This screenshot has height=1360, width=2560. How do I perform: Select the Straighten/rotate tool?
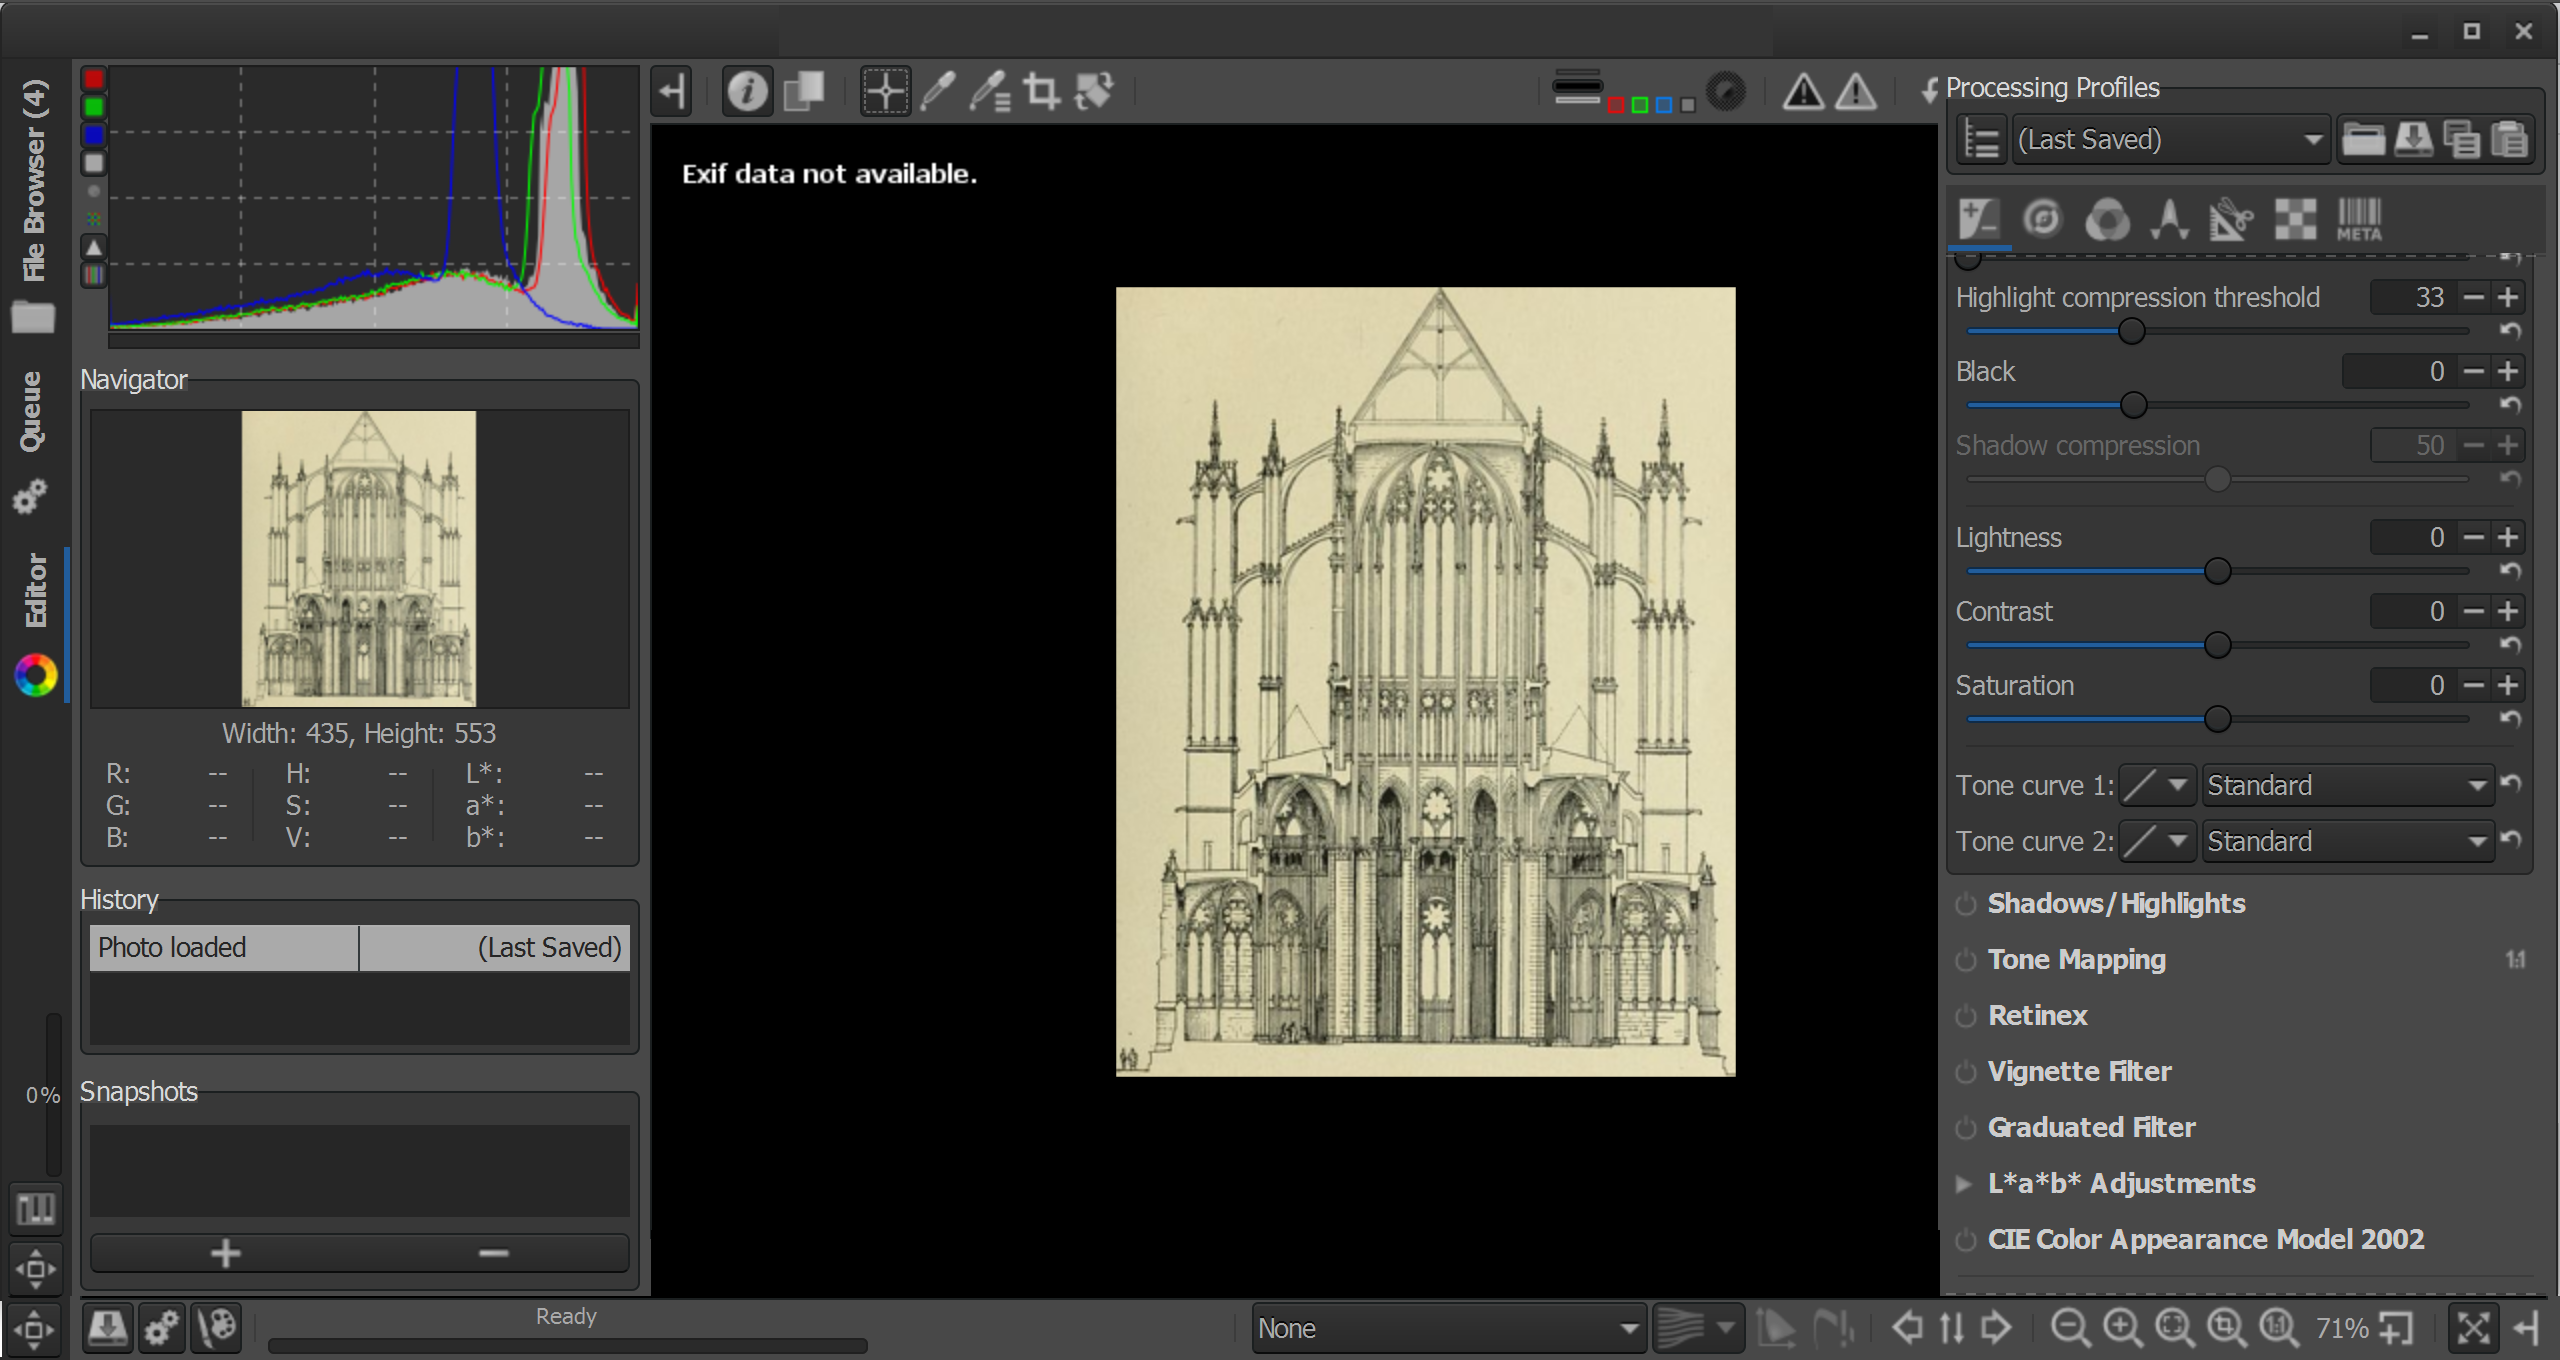point(1093,92)
